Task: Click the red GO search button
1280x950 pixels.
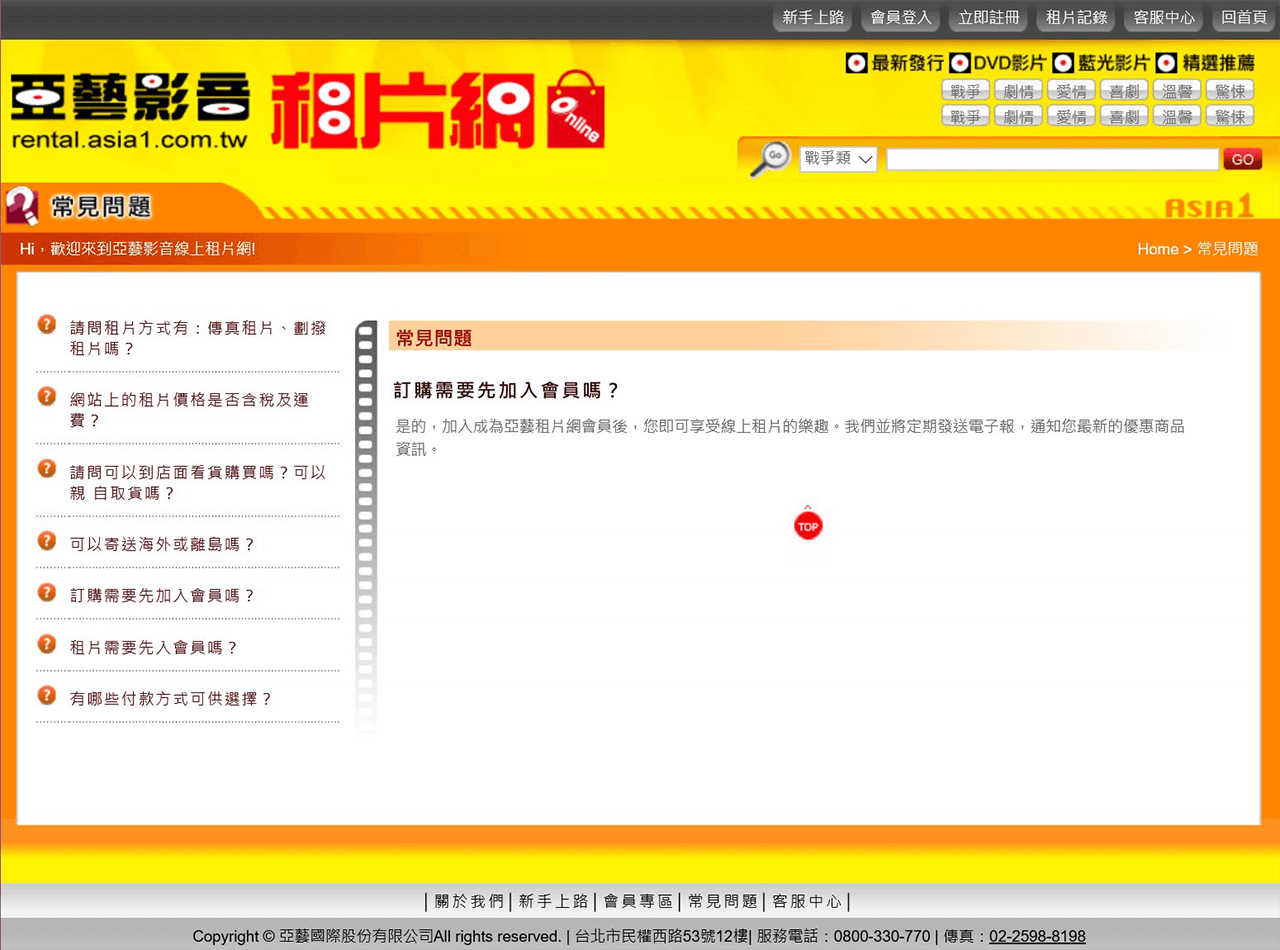Action: pos(1243,159)
